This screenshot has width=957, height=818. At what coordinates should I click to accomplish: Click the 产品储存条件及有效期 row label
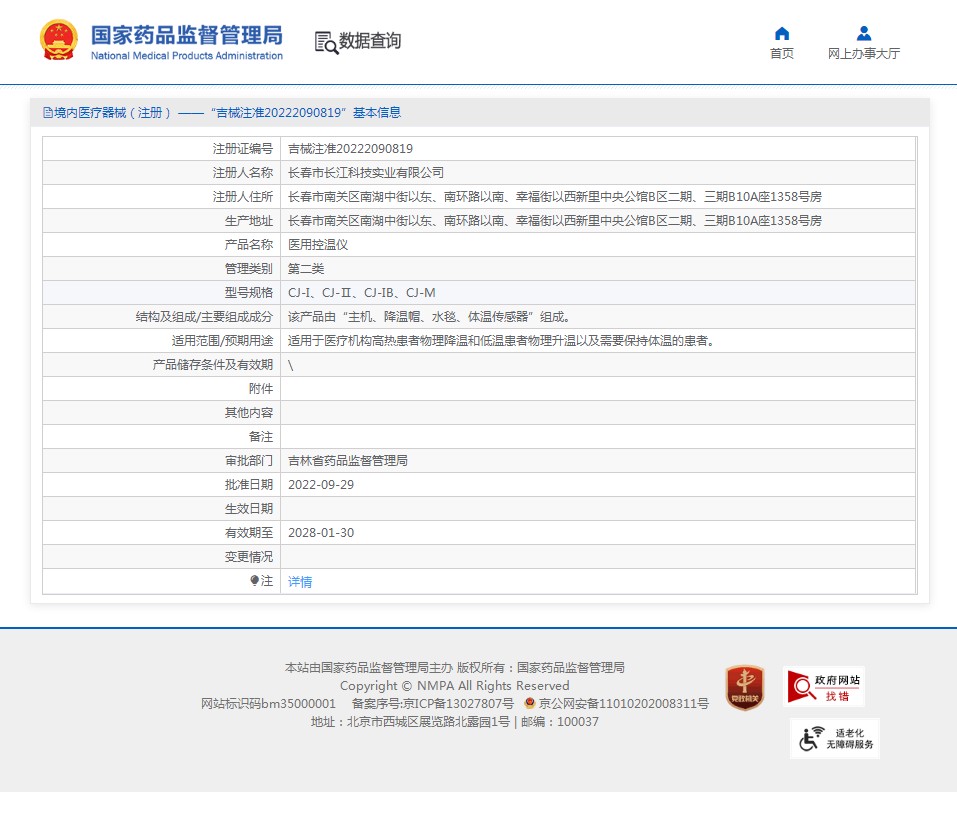coord(212,364)
